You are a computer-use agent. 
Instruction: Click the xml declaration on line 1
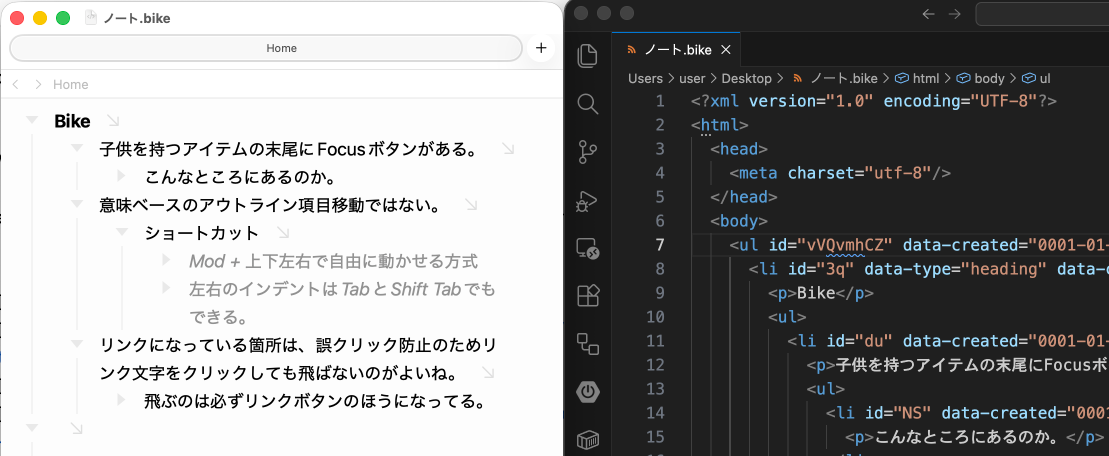tap(873, 100)
